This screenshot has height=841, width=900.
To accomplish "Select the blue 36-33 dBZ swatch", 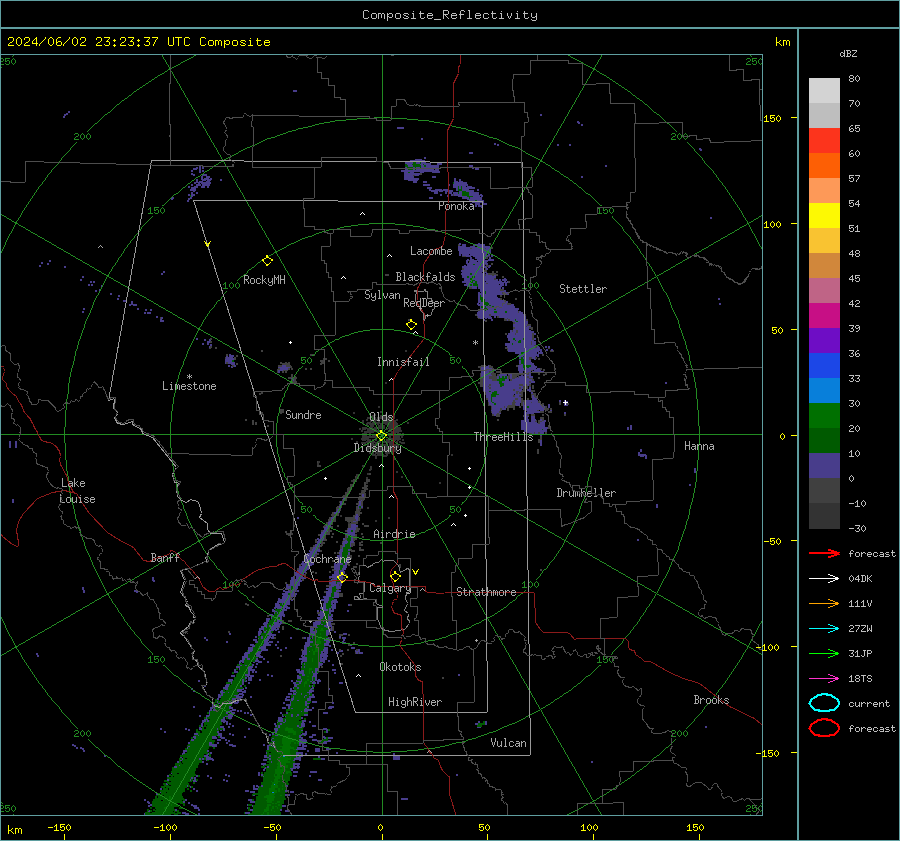I will click(x=824, y=366).
